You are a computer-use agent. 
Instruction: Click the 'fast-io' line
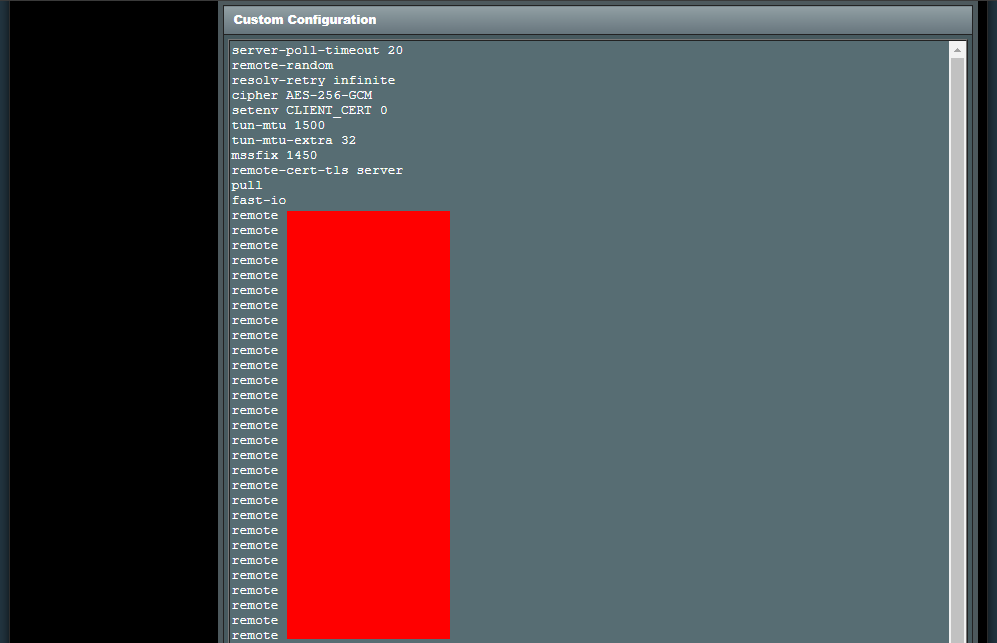[x=259, y=200]
